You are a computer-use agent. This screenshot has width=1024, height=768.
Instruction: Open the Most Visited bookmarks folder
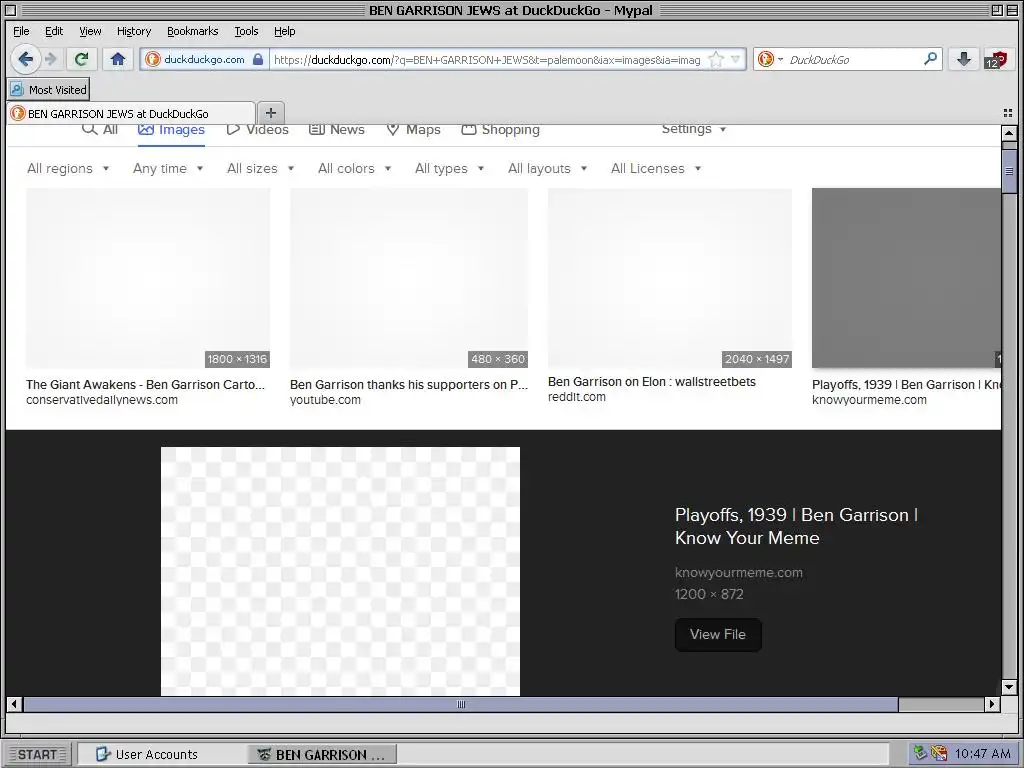[49, 89]
